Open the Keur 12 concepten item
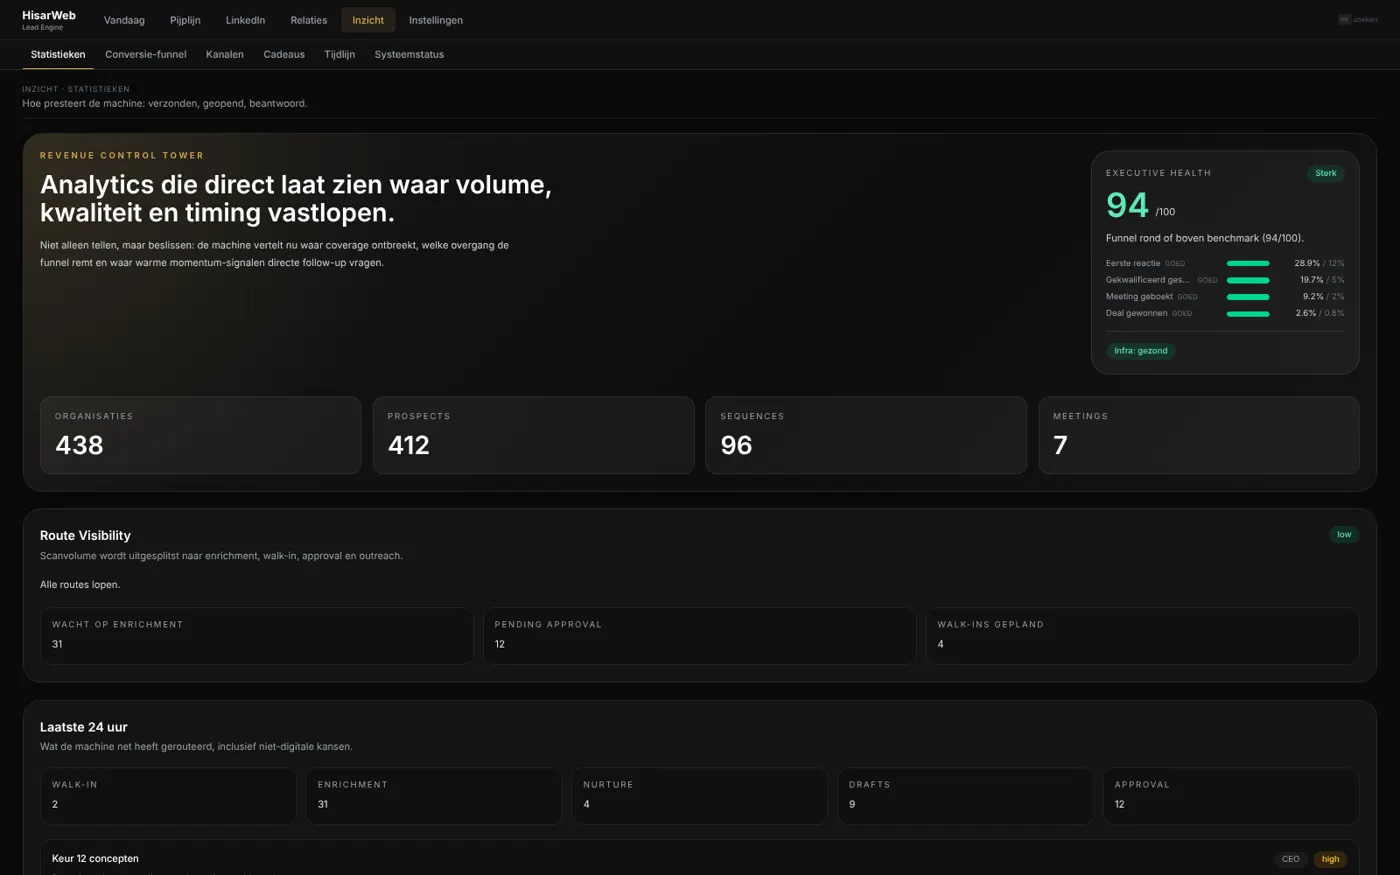 (700, 858)
